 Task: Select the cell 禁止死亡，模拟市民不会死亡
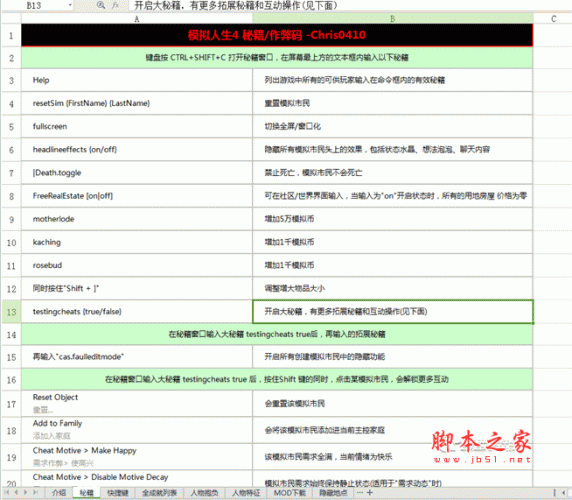tap(393, 173)
